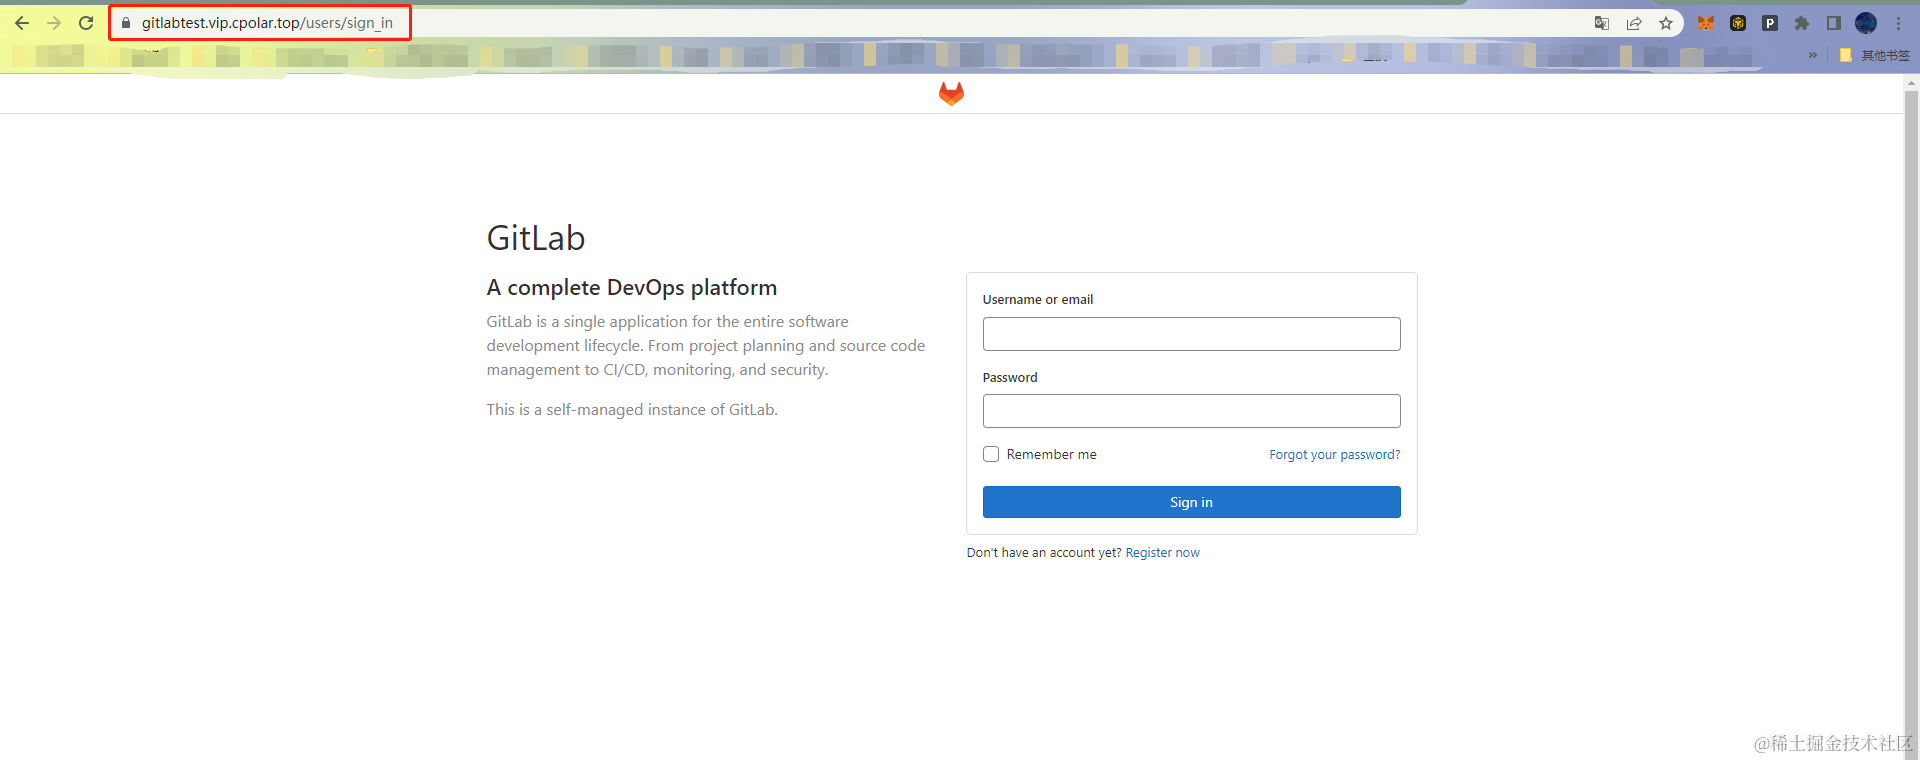Open the Chrome three-dot menu
Viewport: 1920px width, 760px height.
click(x=1898, y=23)
